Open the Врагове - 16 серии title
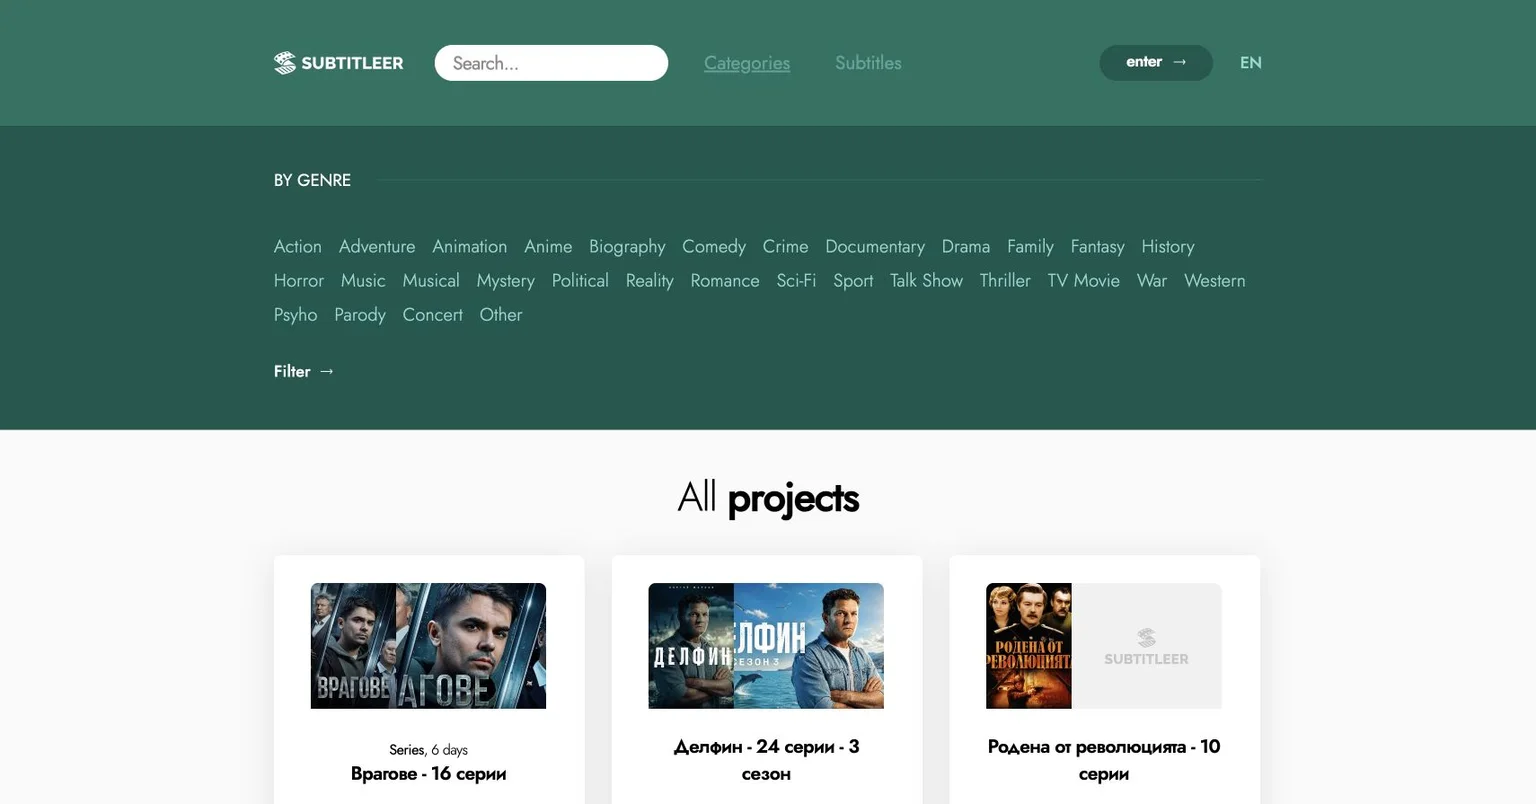This screenshot has height=804, width=1536. tap(428, 773)
